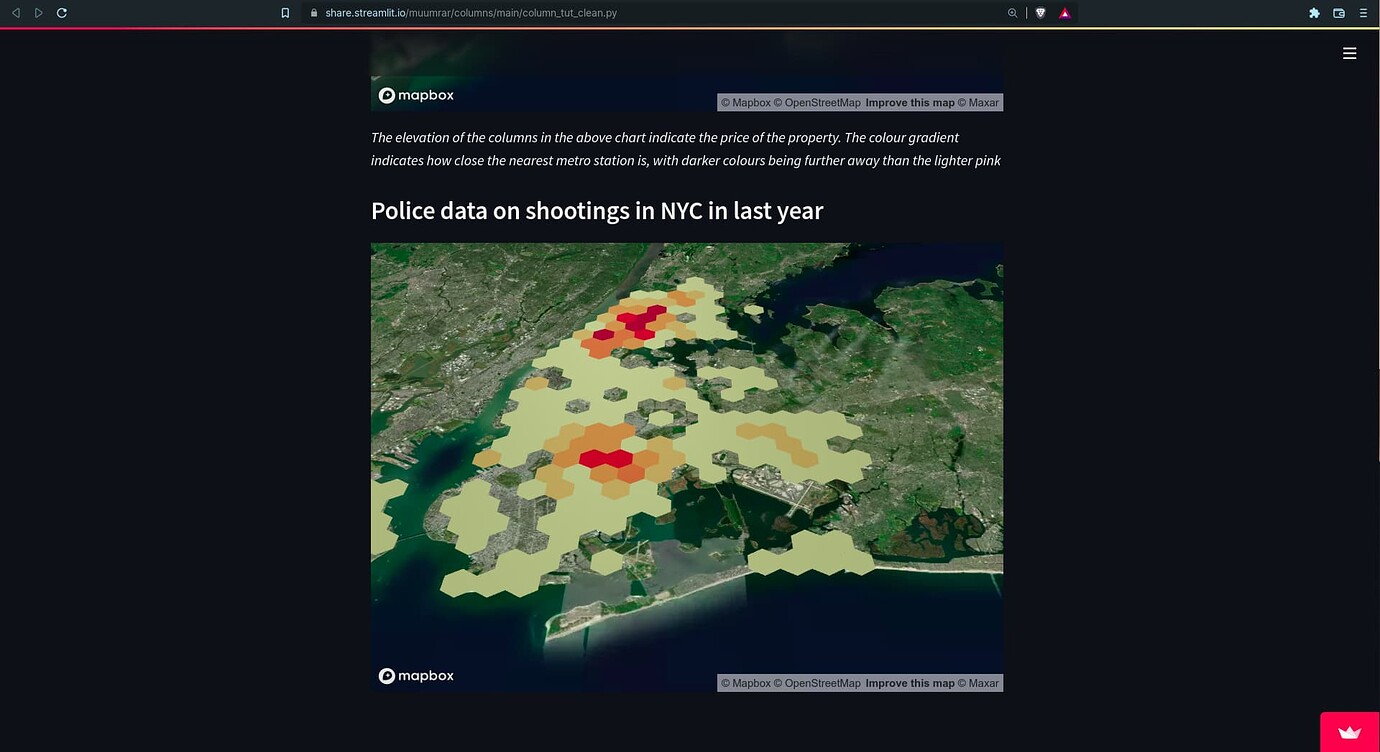Open the Mapbox copyright link on the upper map

tap(744, 102)
